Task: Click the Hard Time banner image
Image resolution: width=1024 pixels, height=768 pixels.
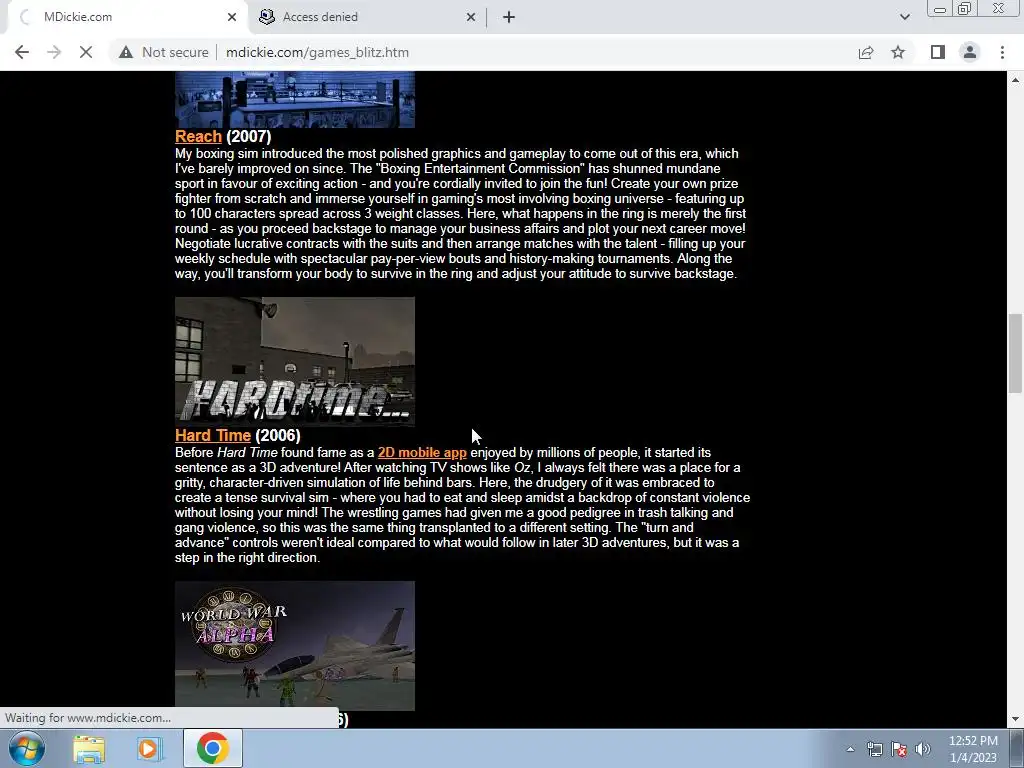Action: [x=295, y=361]
